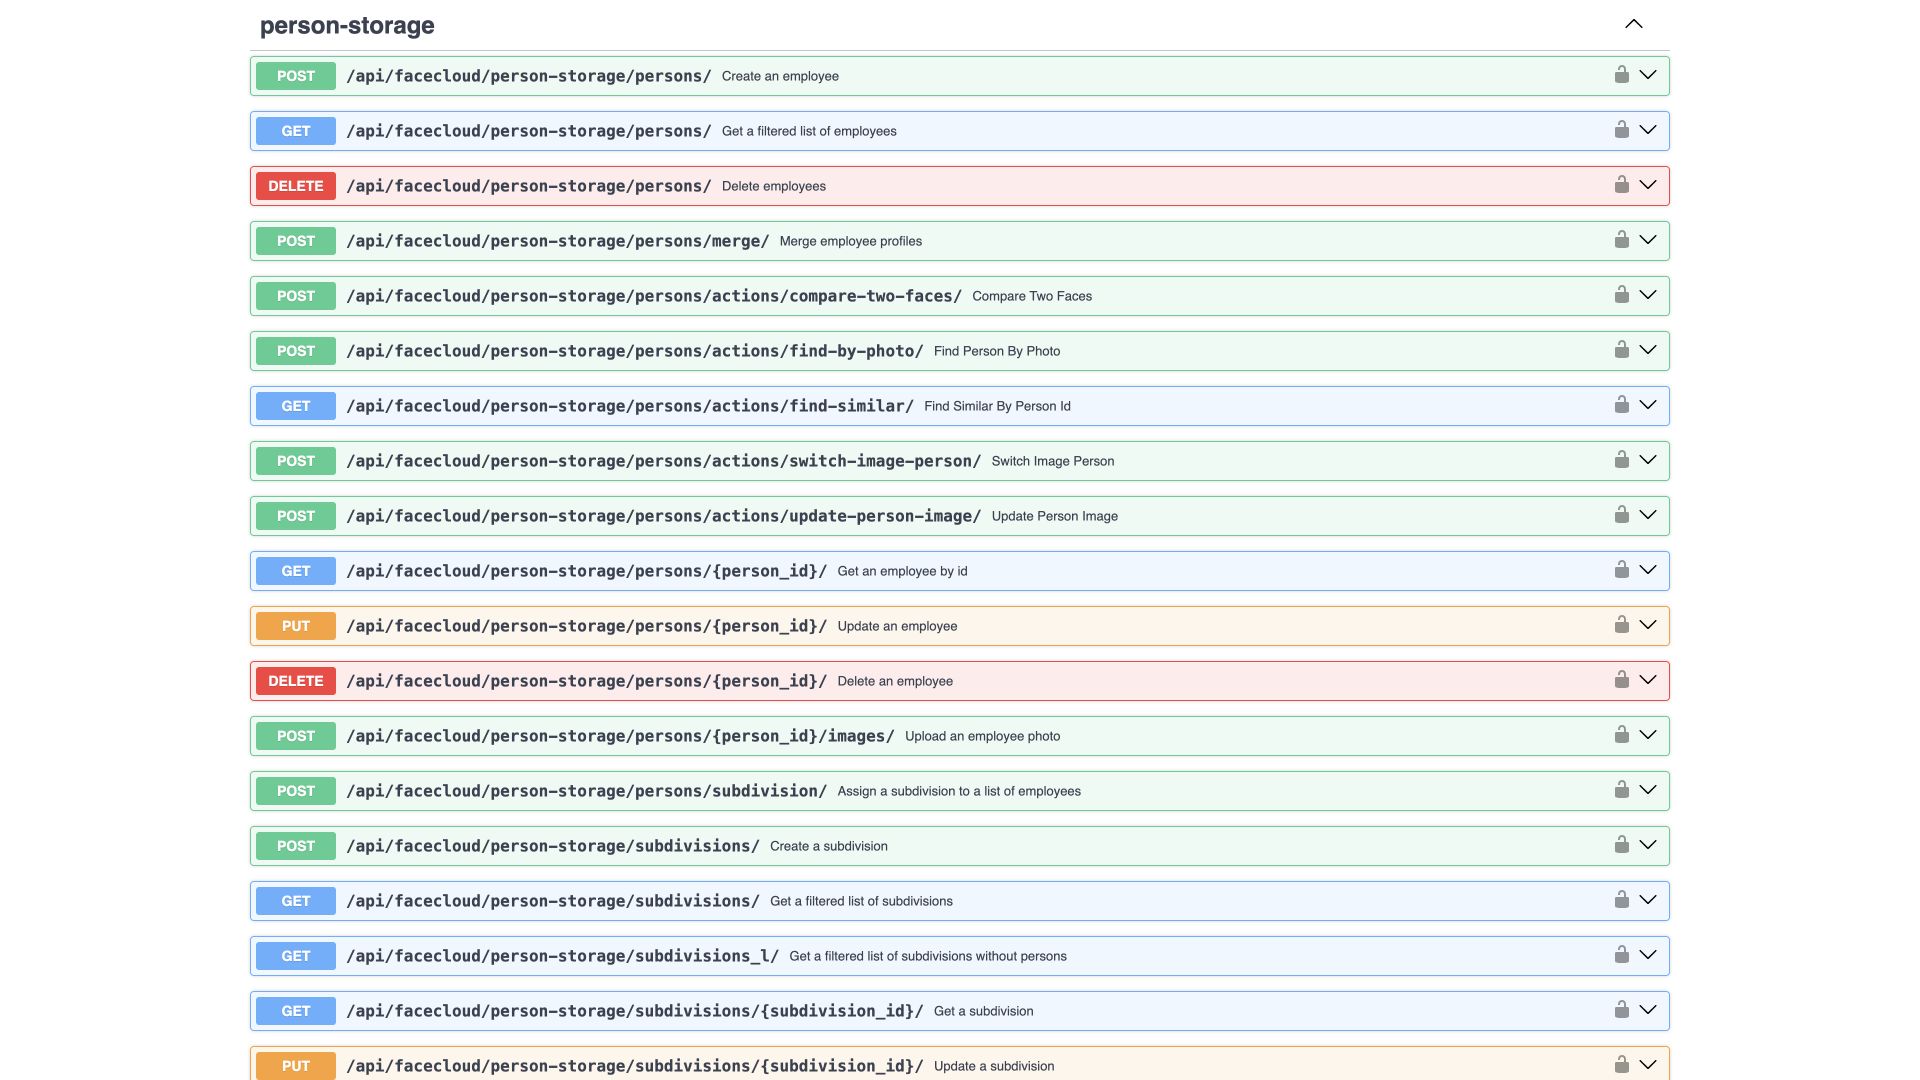Click DELETE badge for Delete employees
This screenshot has height=1080, width=1920.
coord(296,186)
